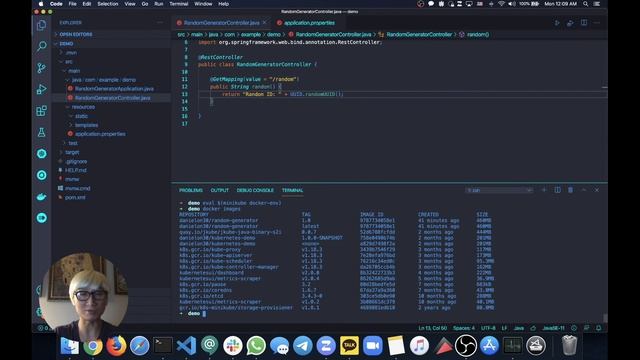The width and height of the screenshot is (640, 360).
Task: Open the Terminal menu in menu bar
Action: coord(179,4)
